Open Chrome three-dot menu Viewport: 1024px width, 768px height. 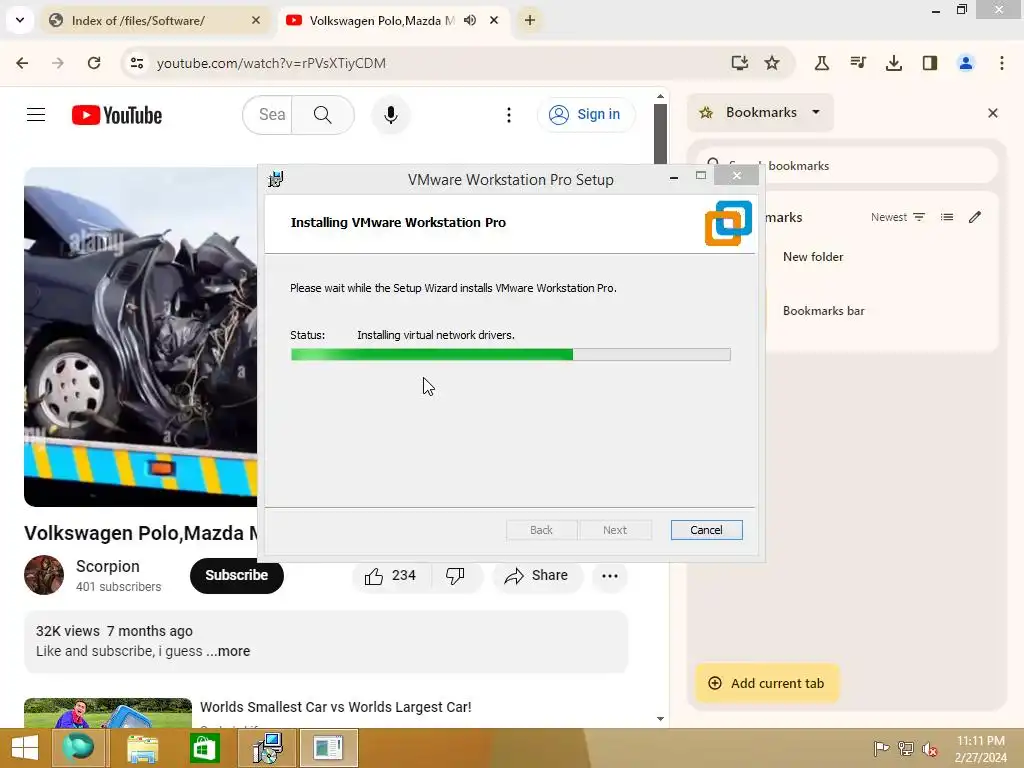[x=1001, y=63]
